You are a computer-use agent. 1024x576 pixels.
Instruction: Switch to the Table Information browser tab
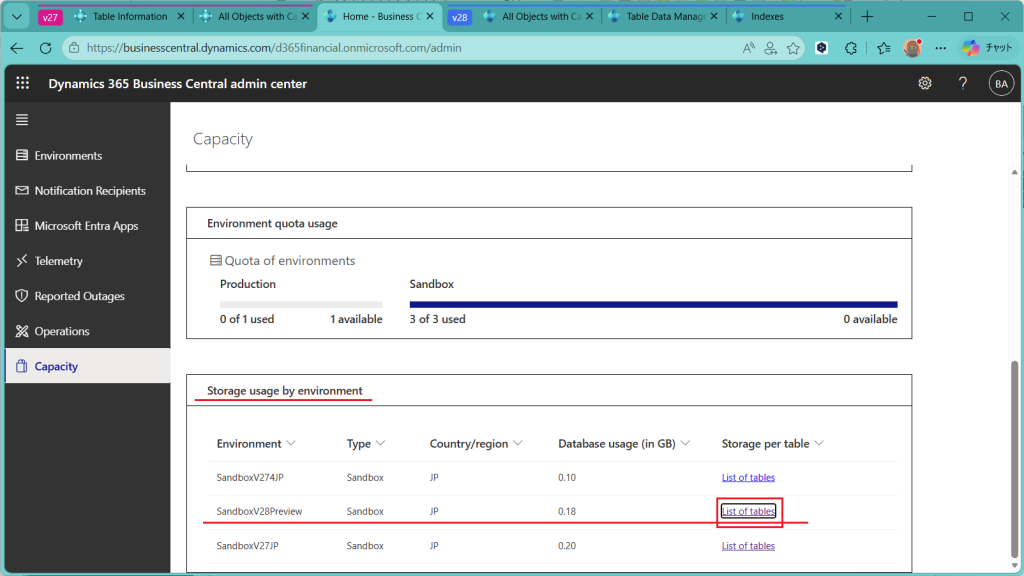point(129,17)
